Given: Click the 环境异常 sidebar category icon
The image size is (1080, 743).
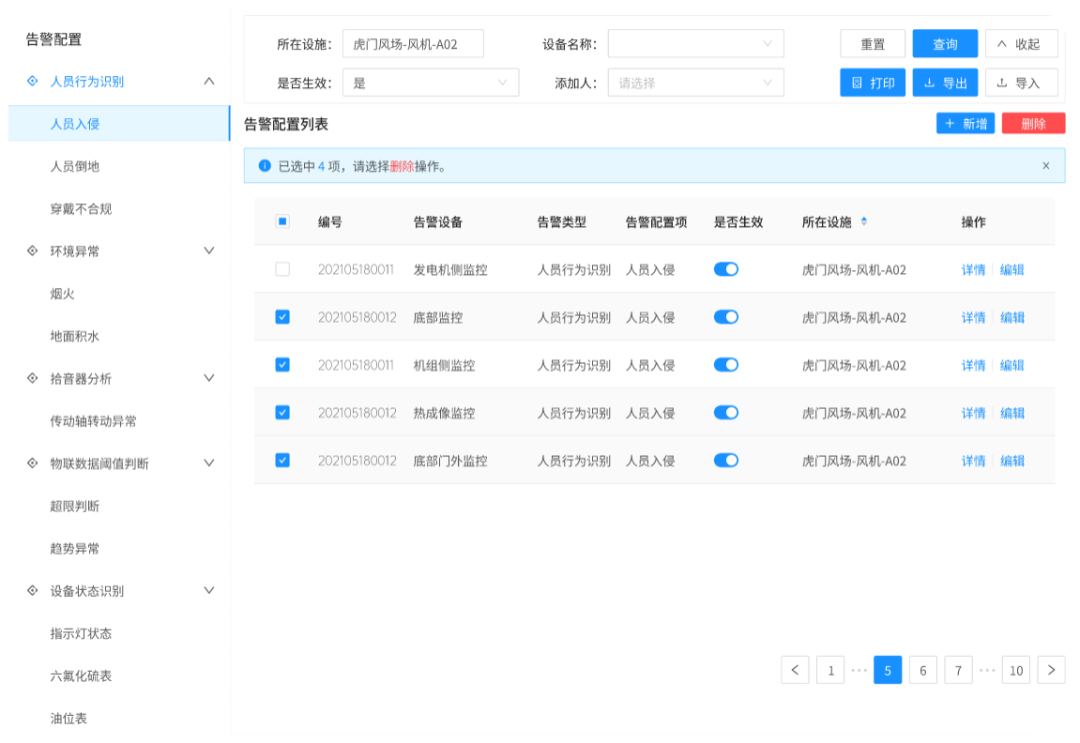Looking at the screenshot, I should [32, 251].
